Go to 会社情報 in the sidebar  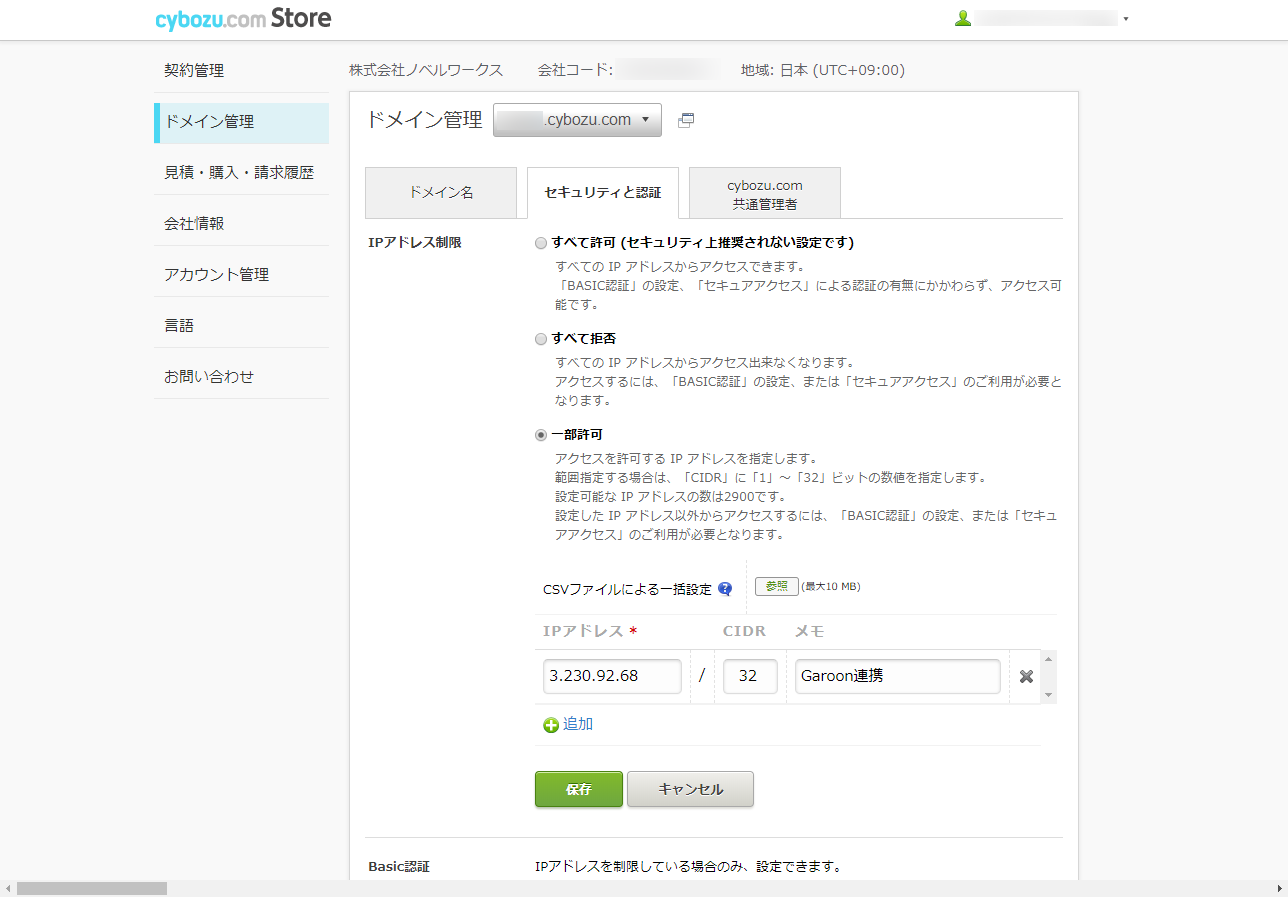tap(241, 224)
